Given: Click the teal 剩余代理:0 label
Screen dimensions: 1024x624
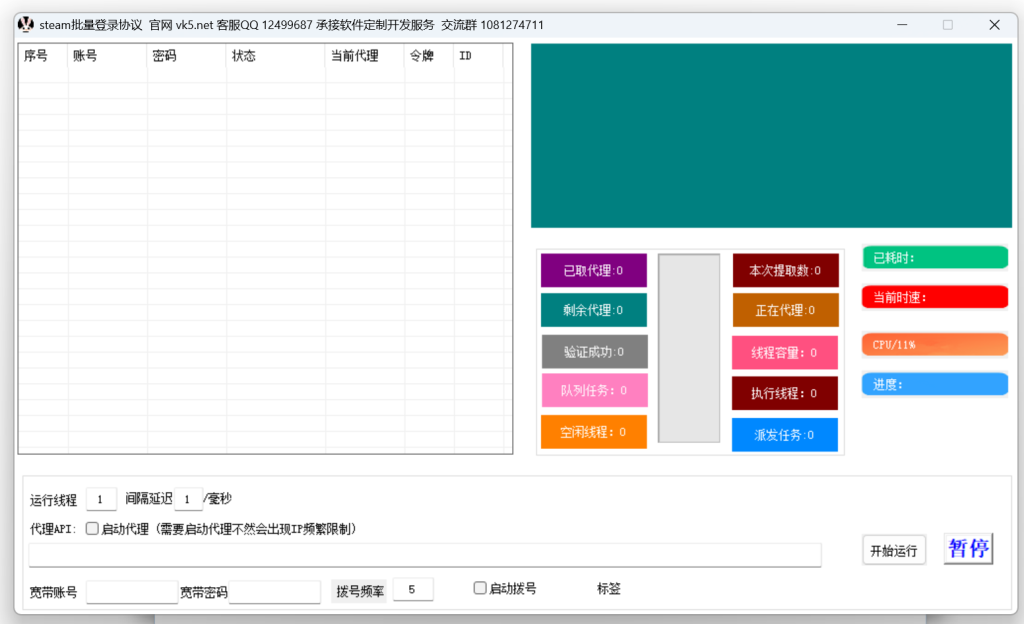Looking at the screenshot, I should (x=594, y=310).
